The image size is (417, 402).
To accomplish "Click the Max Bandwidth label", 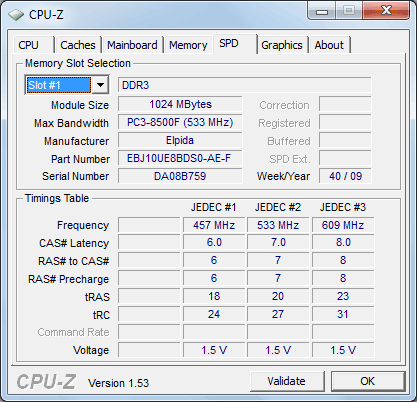I will (x=71, y=123).
